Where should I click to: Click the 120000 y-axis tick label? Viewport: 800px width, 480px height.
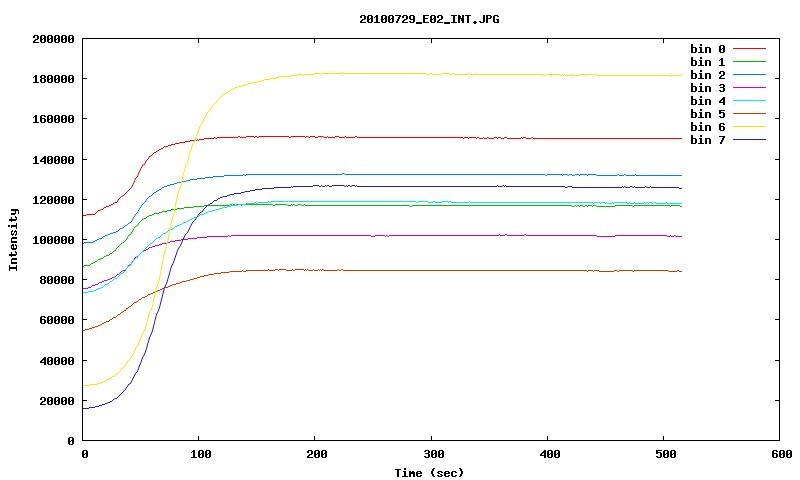click(x=53, y=200)
